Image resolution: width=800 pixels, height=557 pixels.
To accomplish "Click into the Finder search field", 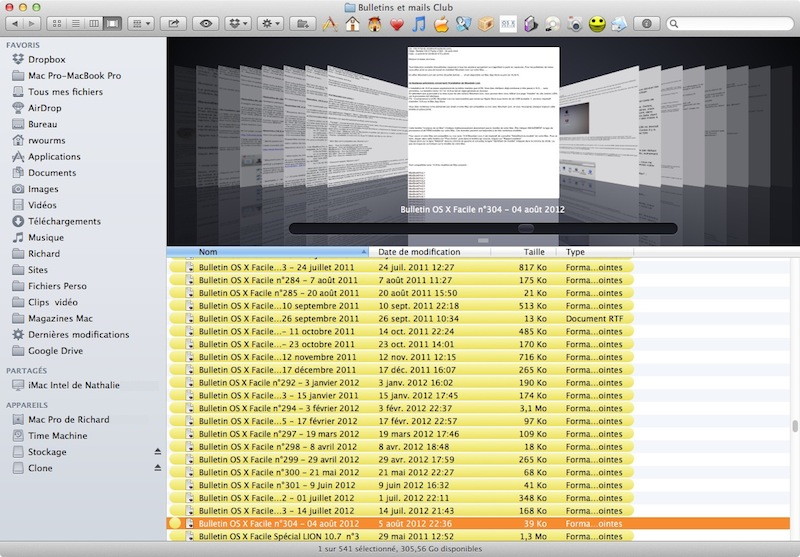I will (730, 23).
